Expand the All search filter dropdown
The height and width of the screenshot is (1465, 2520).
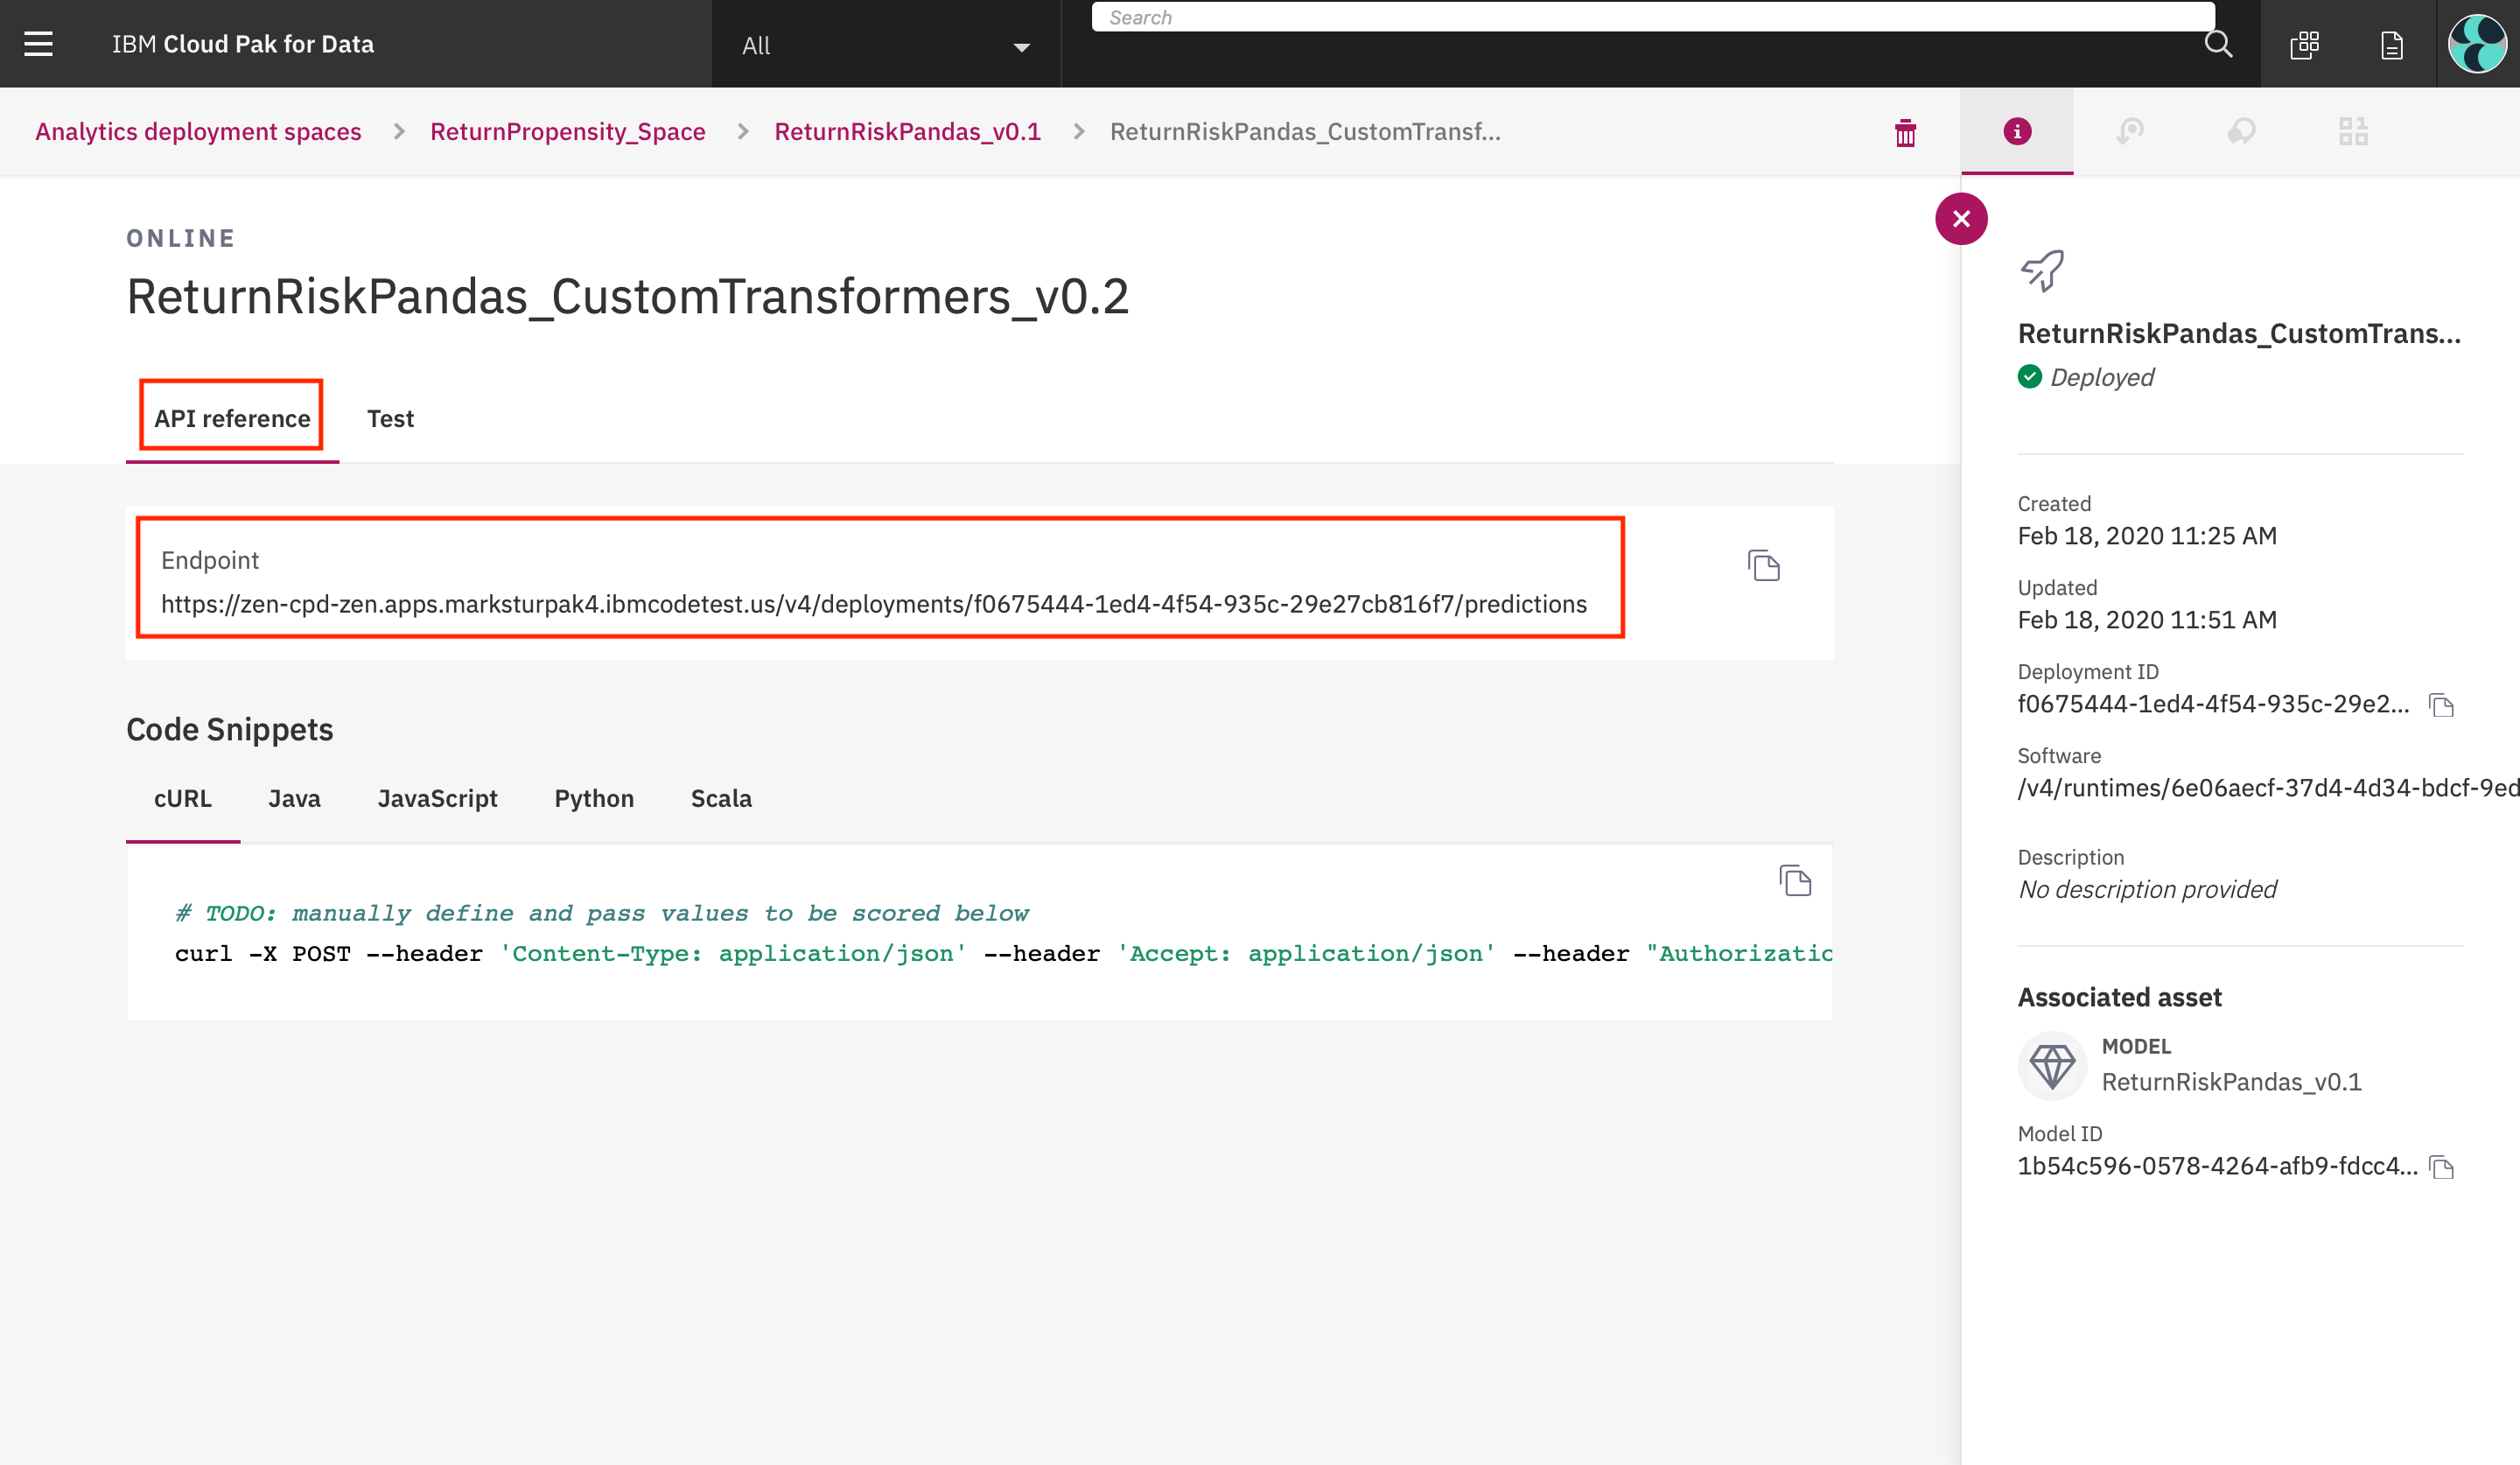(885, 46)
